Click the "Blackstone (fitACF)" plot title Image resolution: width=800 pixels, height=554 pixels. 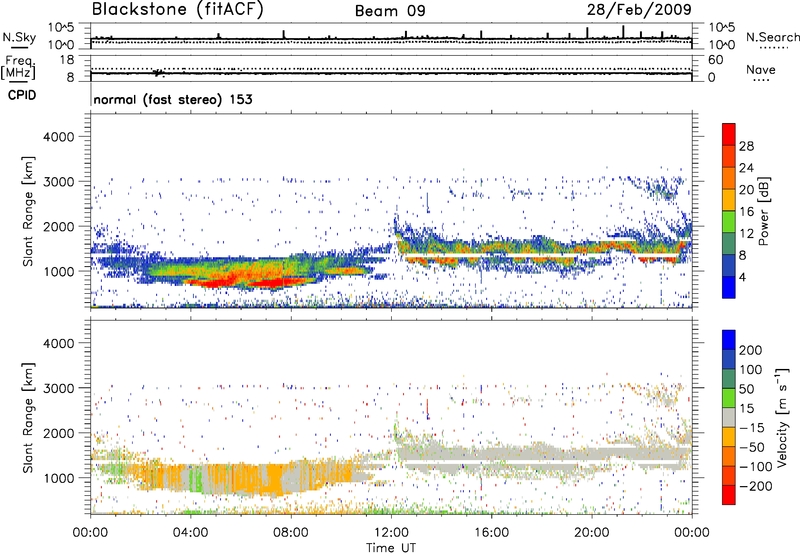pos(178,10)
